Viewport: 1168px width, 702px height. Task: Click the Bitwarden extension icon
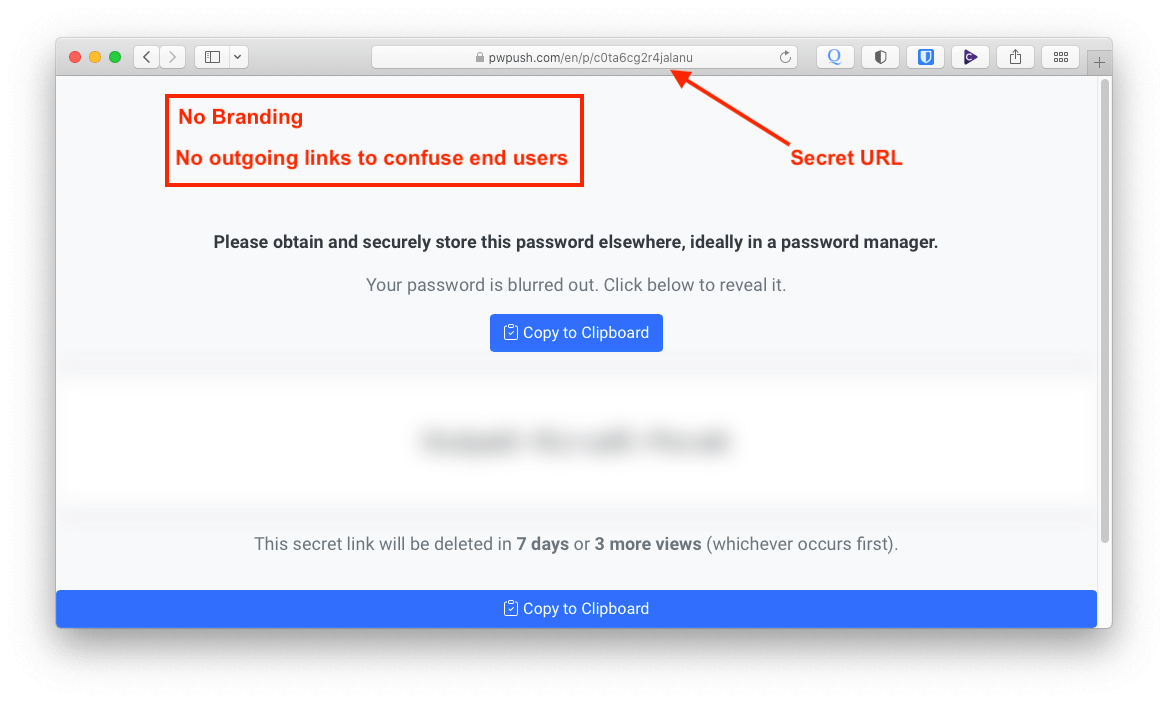[x=925, y=57]
